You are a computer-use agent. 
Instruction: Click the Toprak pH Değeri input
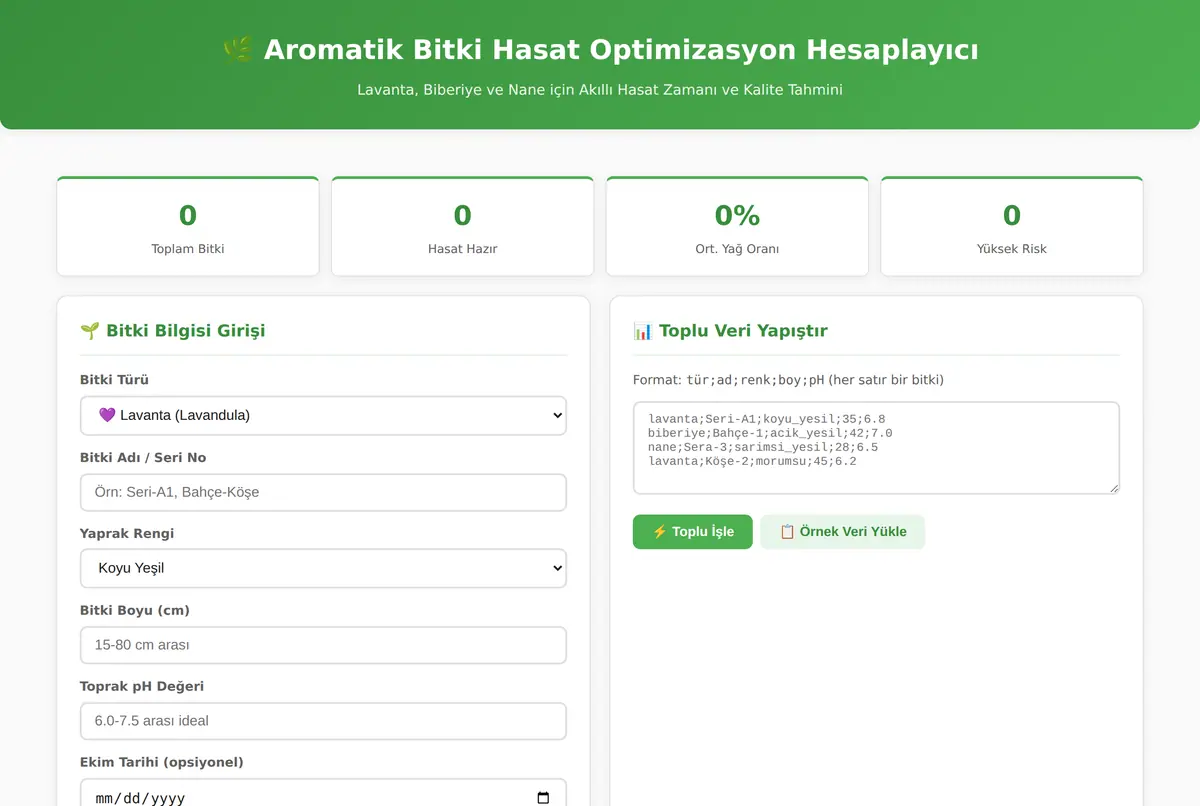[323, 721]
